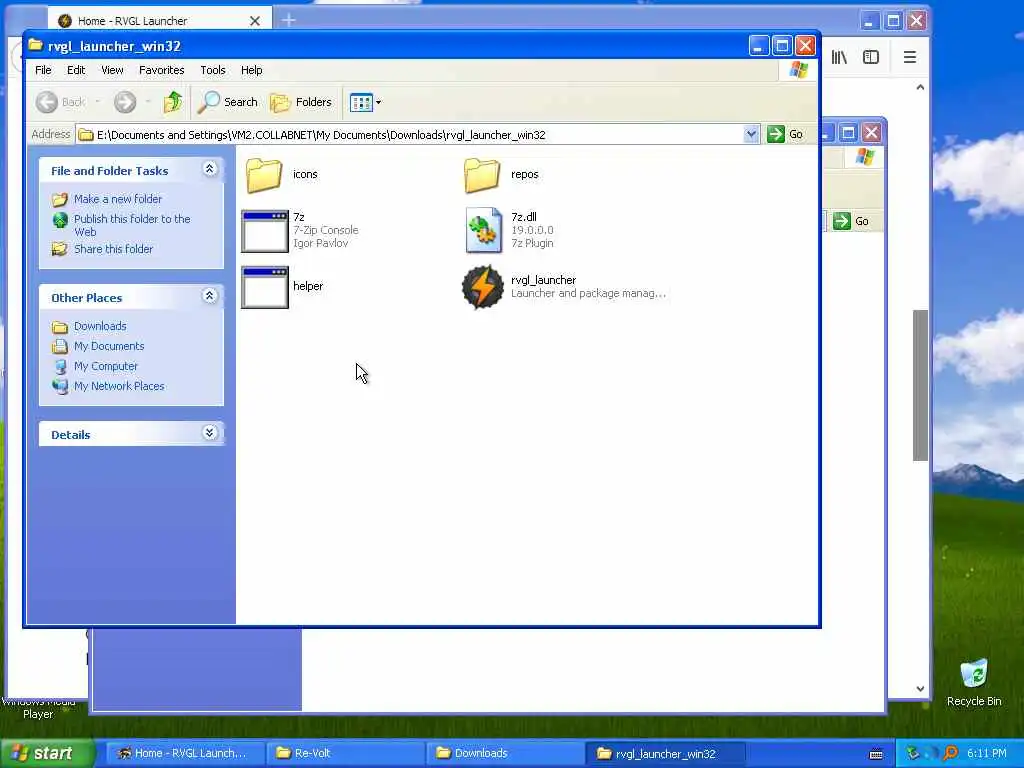Click the Forward navigation arrow
The image size is (1024, 768).
pos(125,102)
